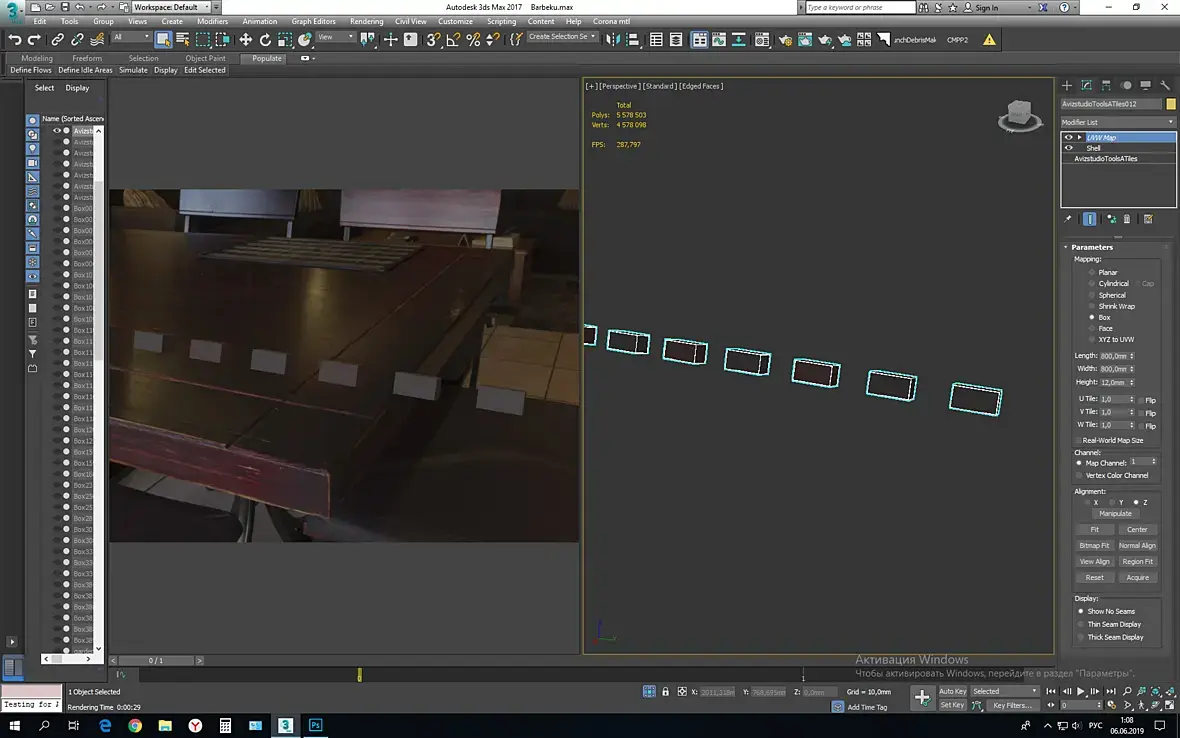Image resolution: width=1180 pixels, height=738 pixels.
Task: Click Configure Modifier Sets icon
Action: point(1148,219)
